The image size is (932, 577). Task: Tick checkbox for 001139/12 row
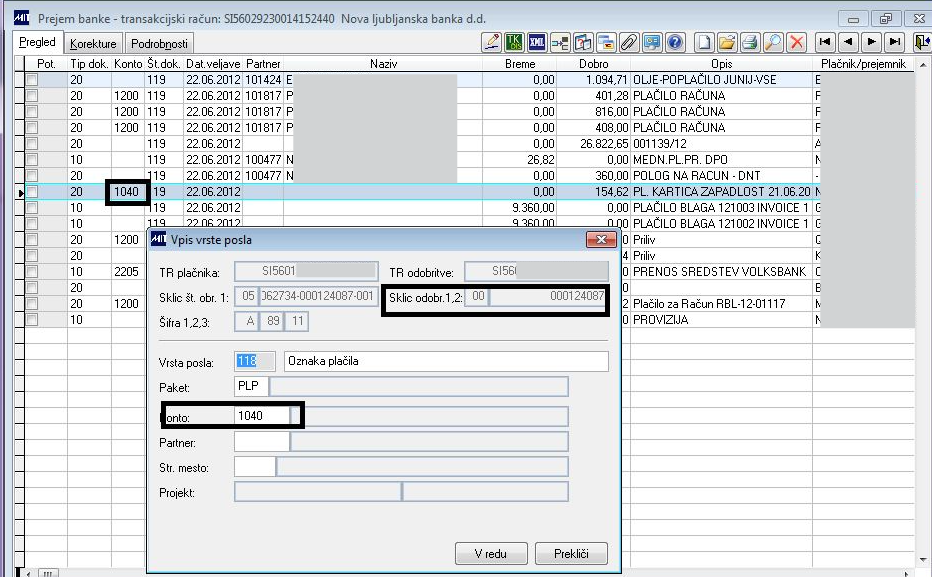(32, 144)
